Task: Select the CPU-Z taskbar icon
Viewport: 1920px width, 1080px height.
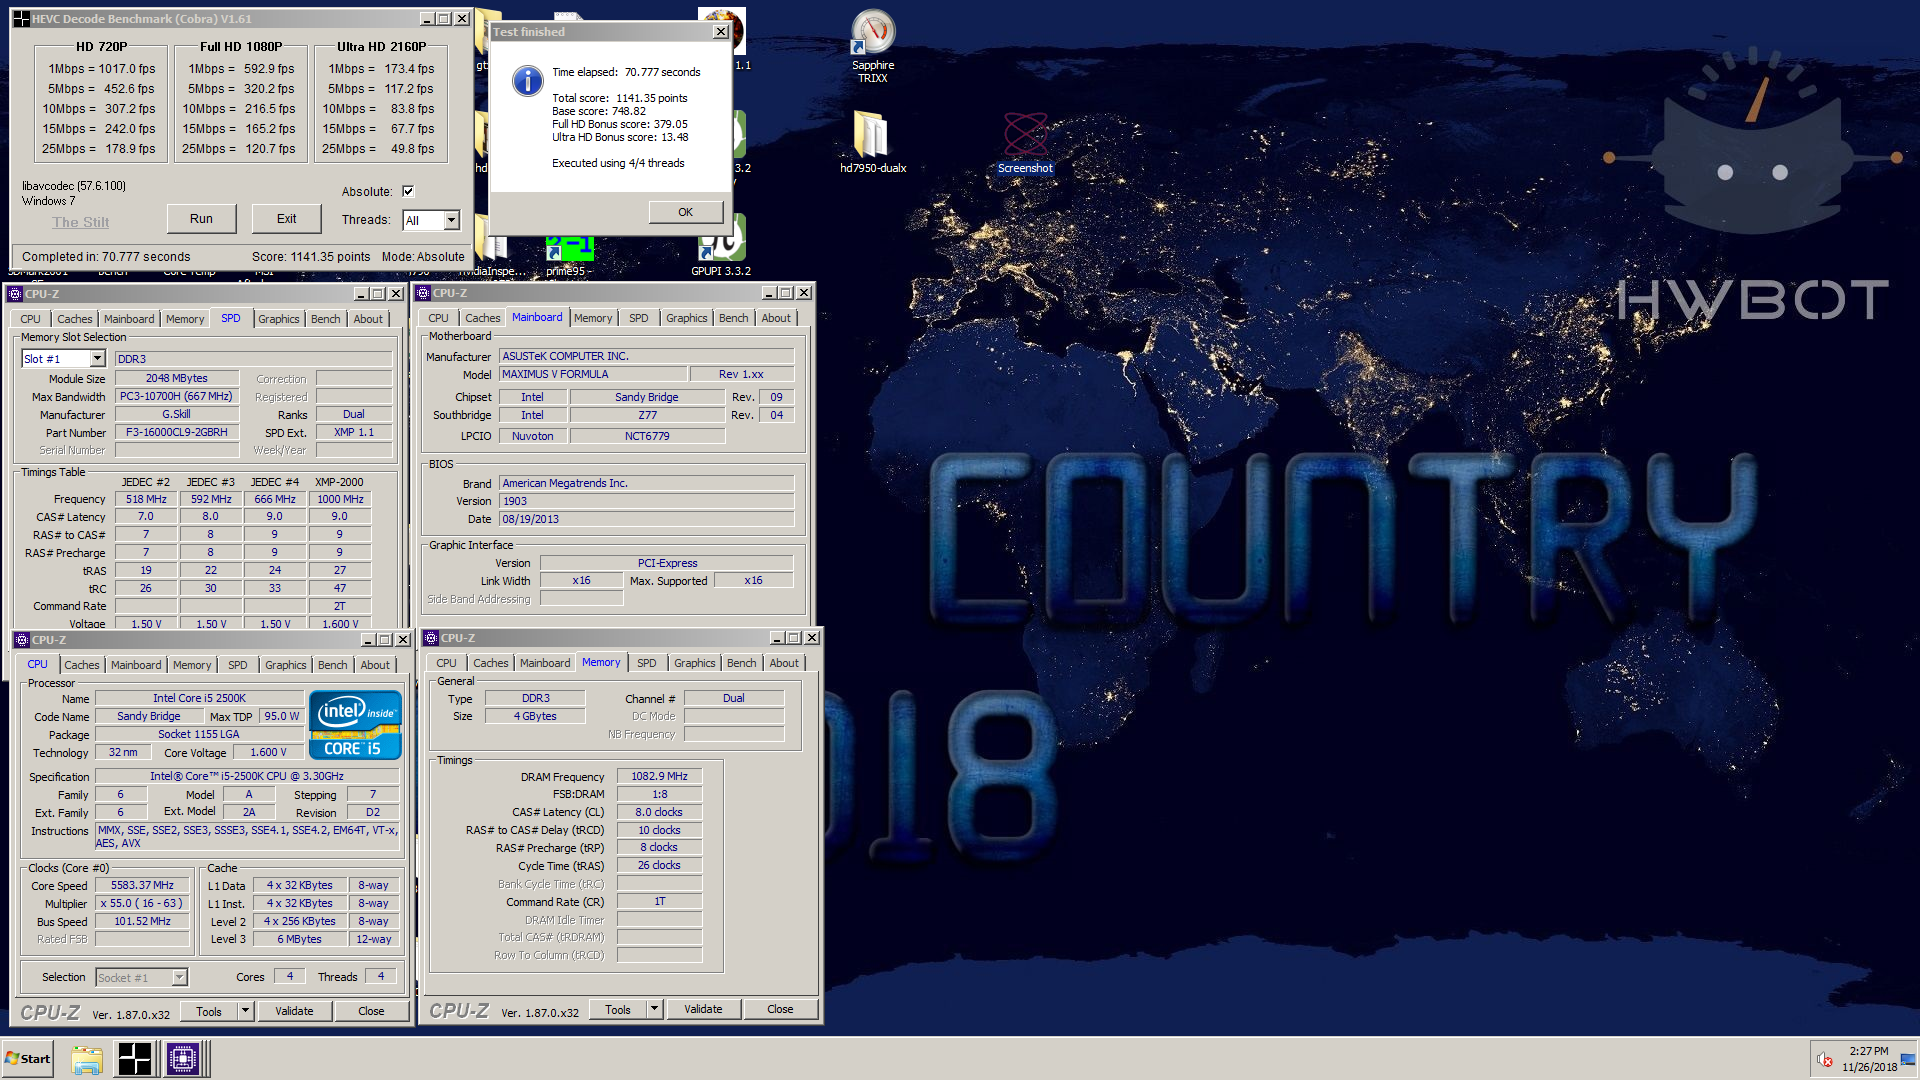Action: tap(183, 1059)
